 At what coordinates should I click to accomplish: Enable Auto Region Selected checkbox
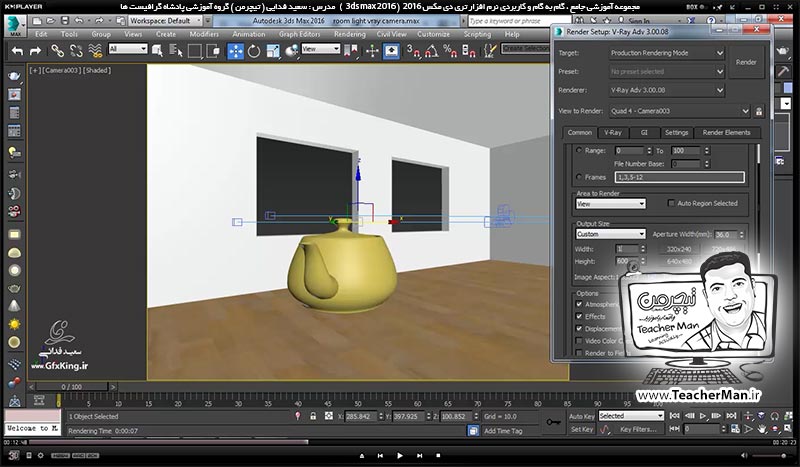[671, 203]
